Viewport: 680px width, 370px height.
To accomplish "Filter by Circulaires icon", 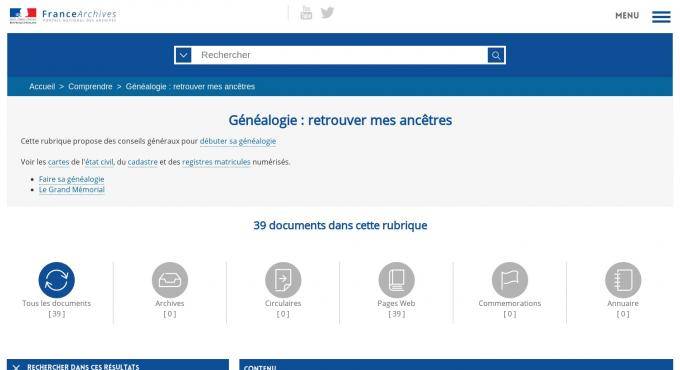I will pos(283,280).
